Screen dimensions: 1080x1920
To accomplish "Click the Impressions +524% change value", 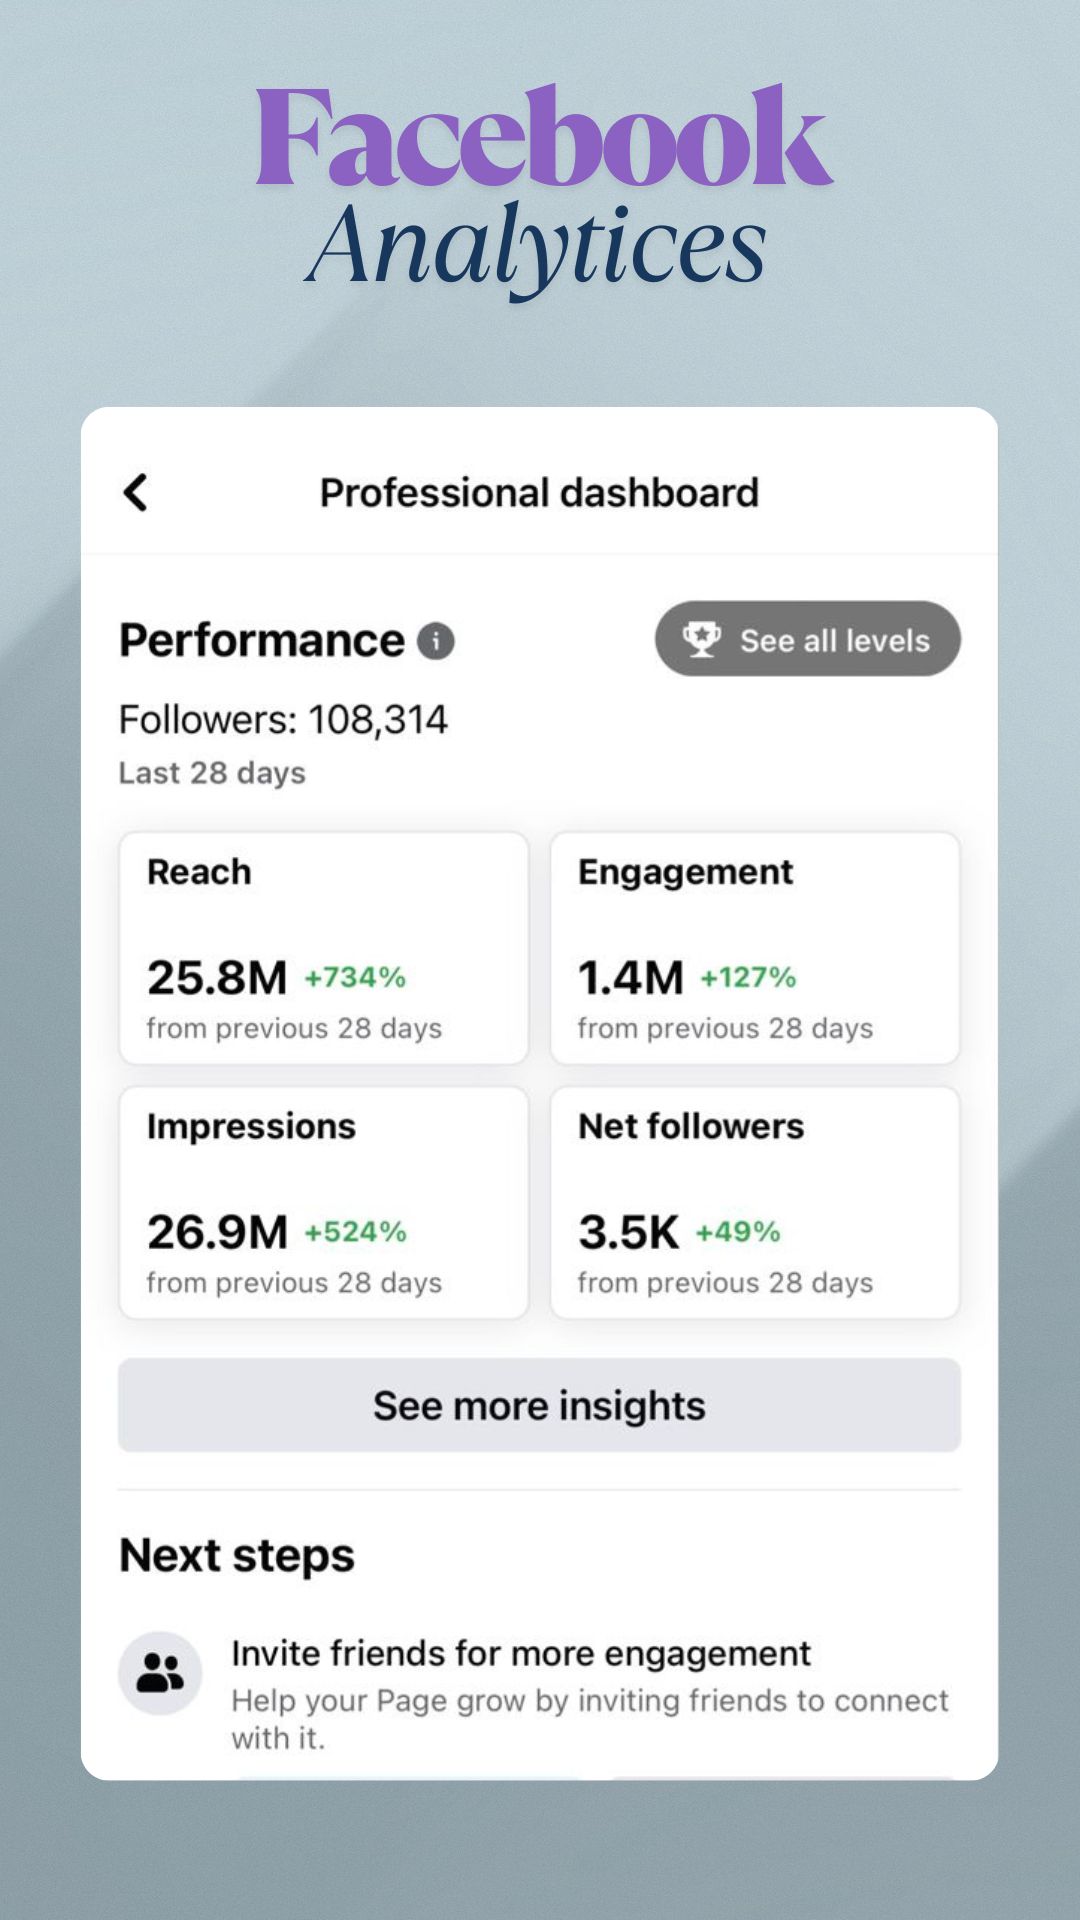I will [x=355, y=1232].
